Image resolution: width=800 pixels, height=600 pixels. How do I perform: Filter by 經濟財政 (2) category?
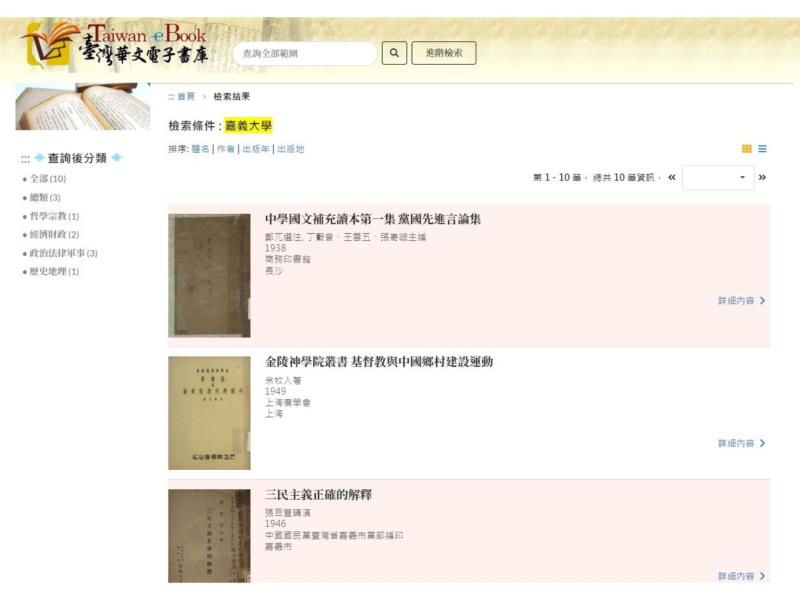pos(54,235)
